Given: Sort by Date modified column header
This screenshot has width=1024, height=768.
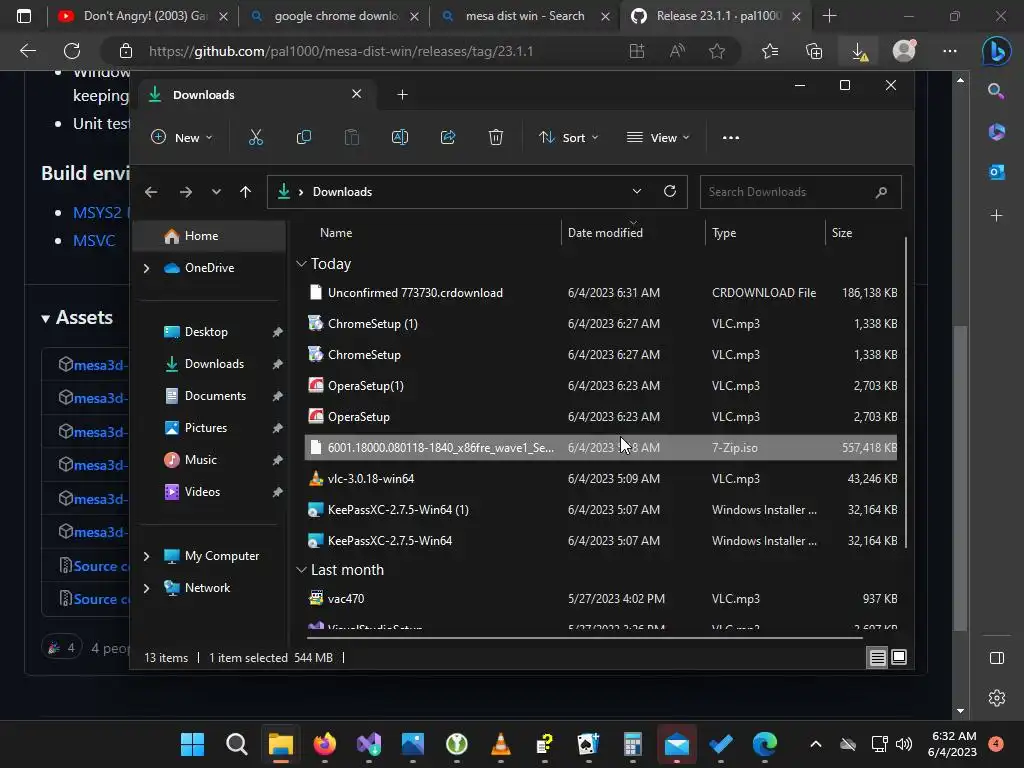Looking at the screenshot, I should pos(605,233).
